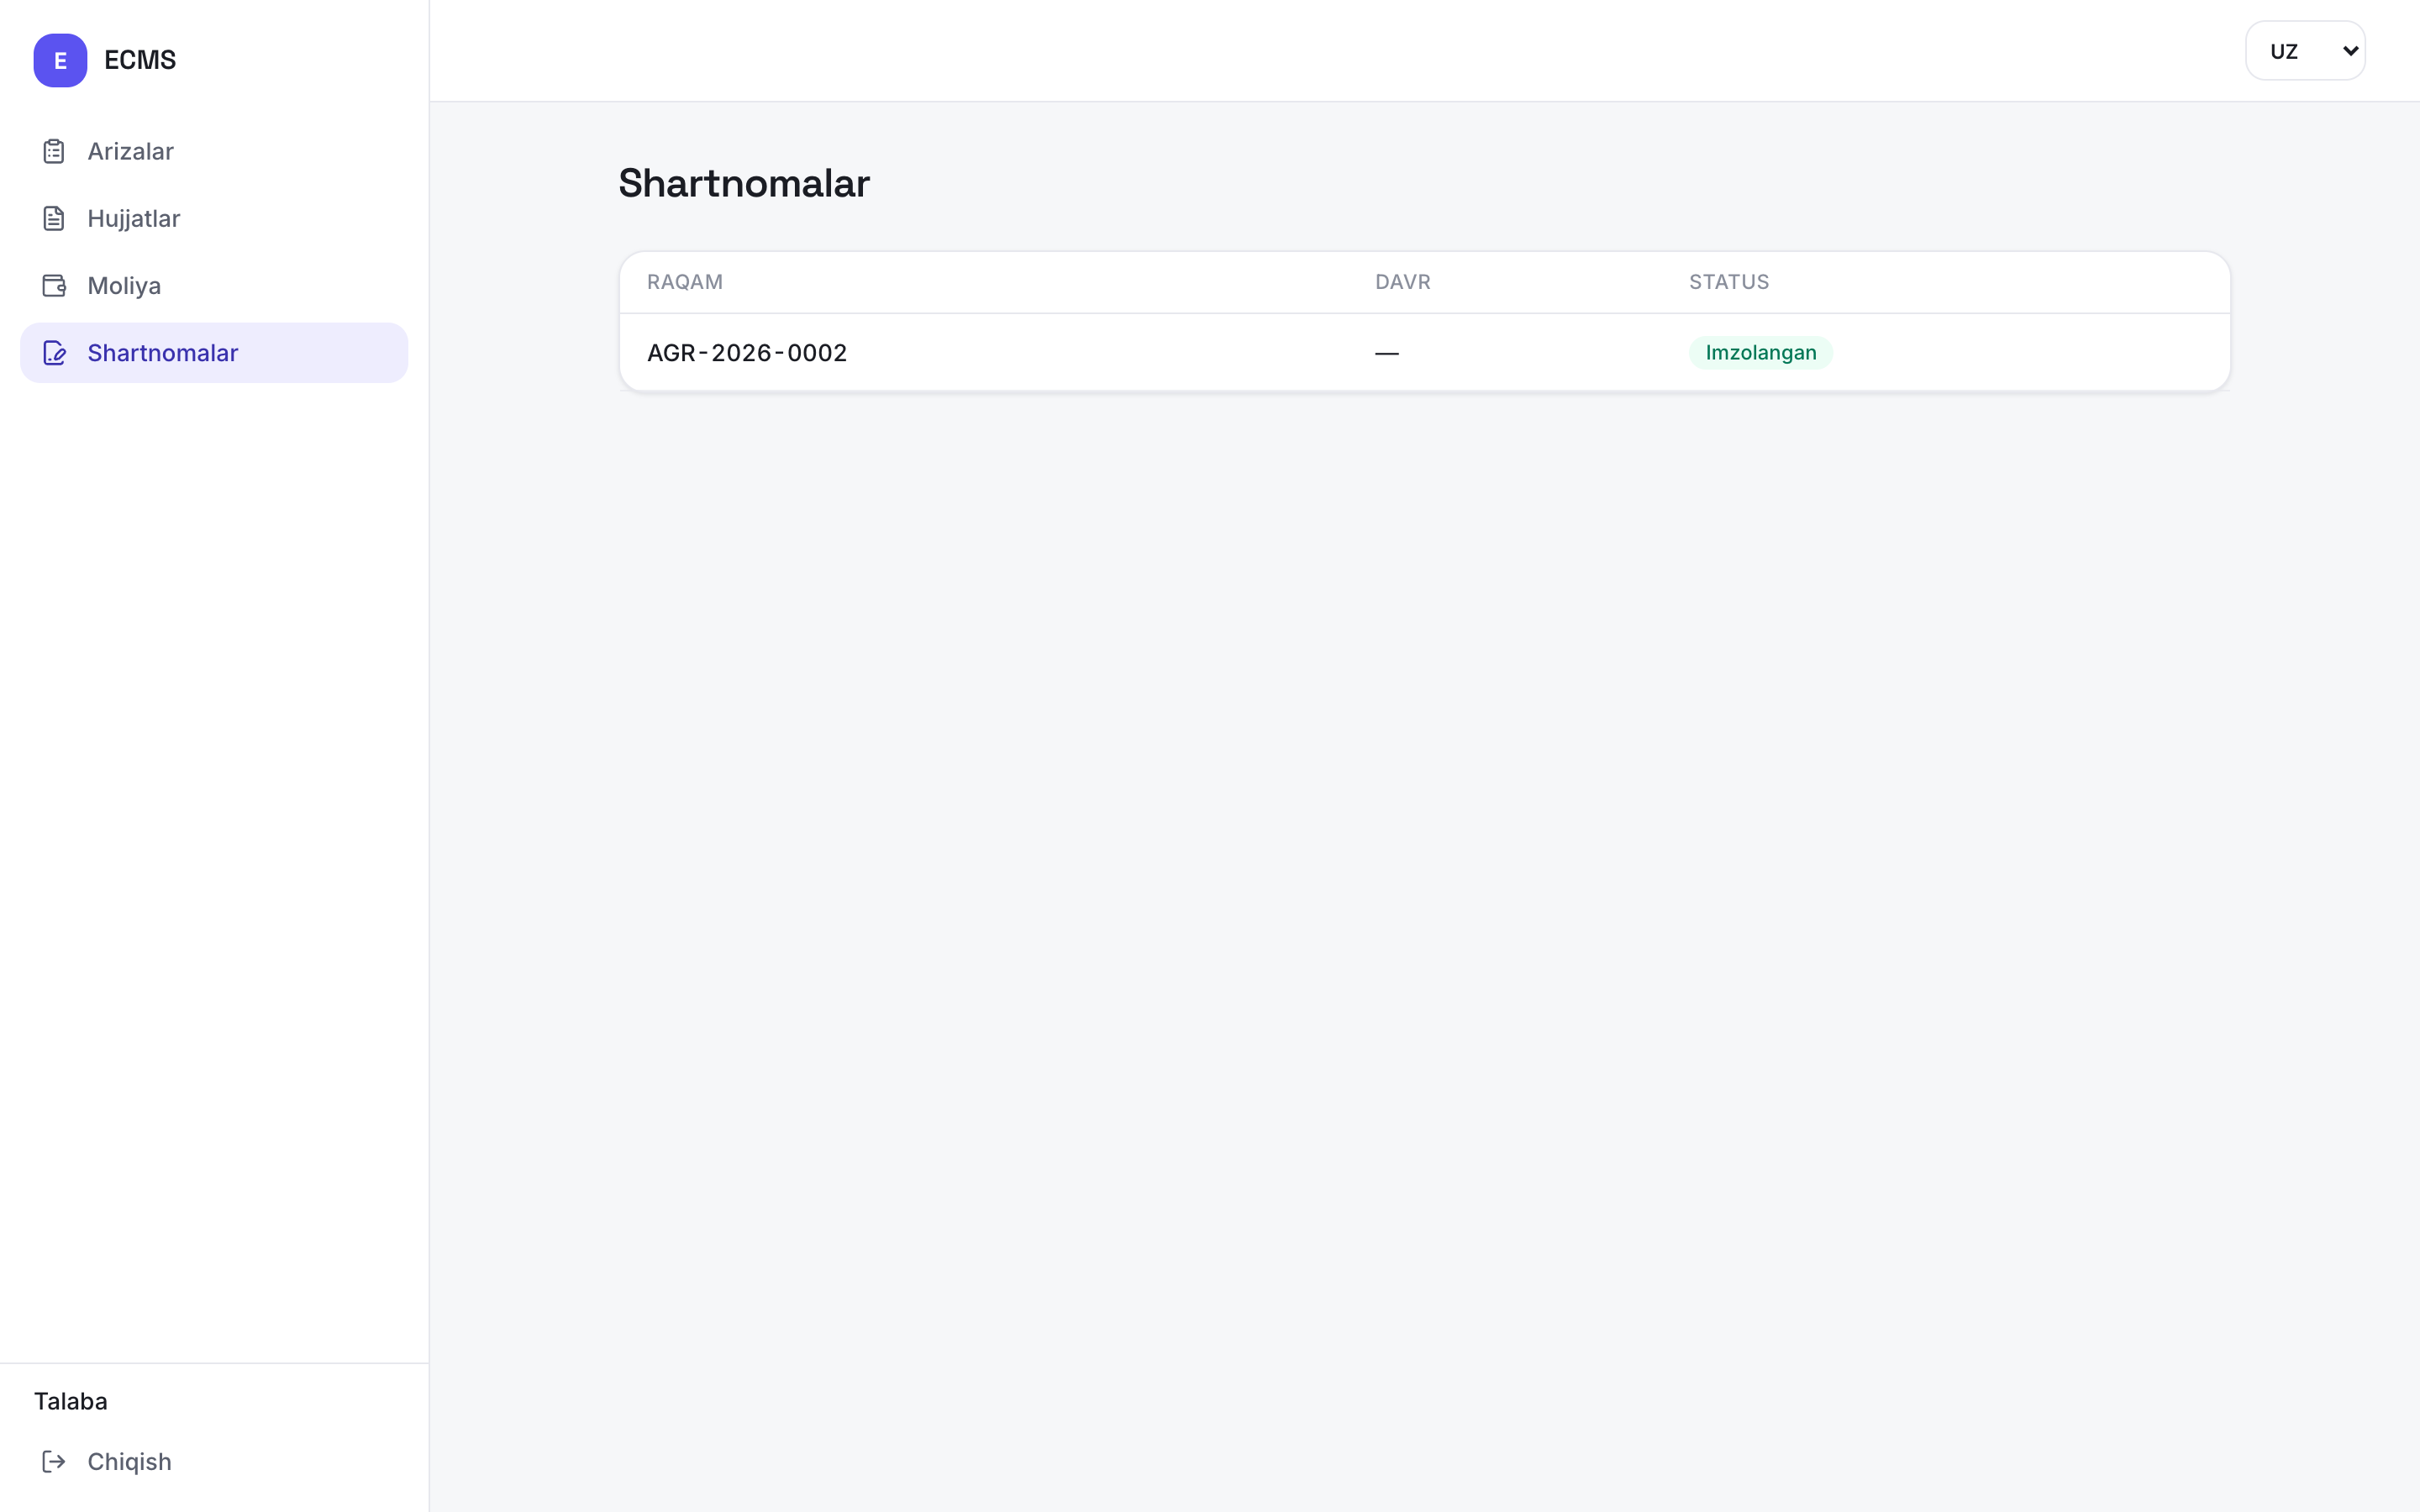This screenshot has width=2420, height=1512.
Task: Click the Hujjatlar document icon
Action: point(54,218)
